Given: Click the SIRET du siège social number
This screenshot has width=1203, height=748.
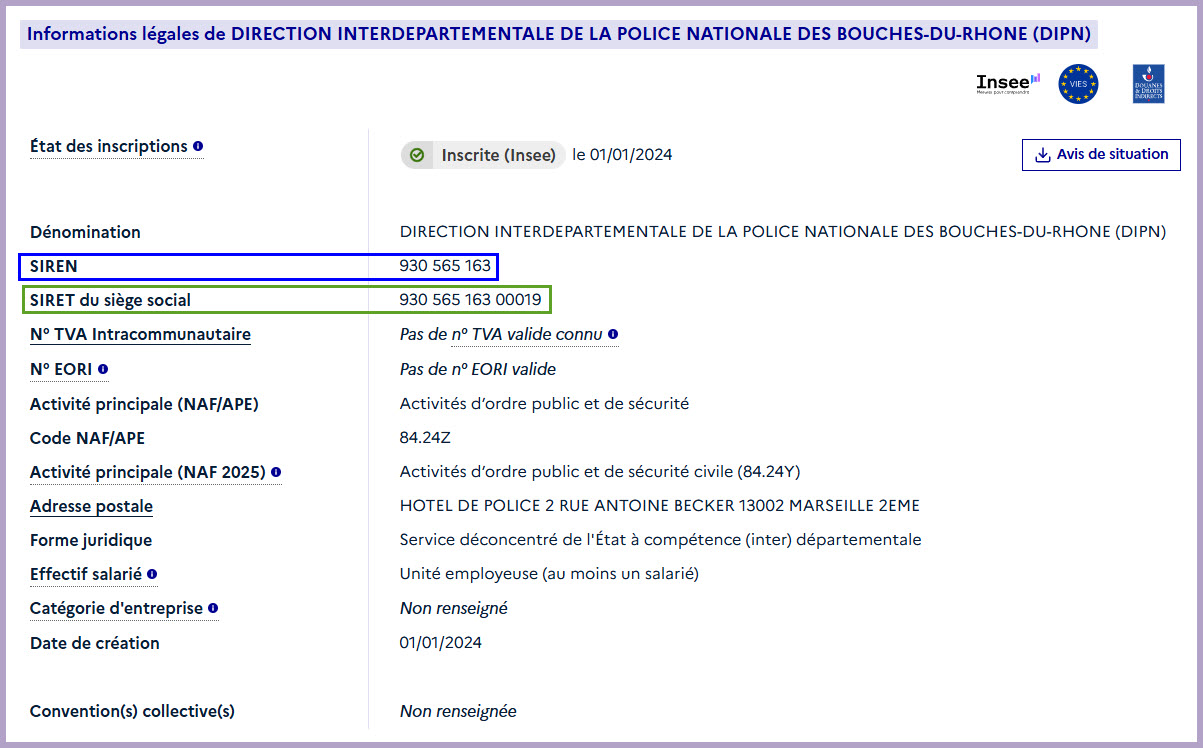Looking at the screenshot, I should coord(470,300).
